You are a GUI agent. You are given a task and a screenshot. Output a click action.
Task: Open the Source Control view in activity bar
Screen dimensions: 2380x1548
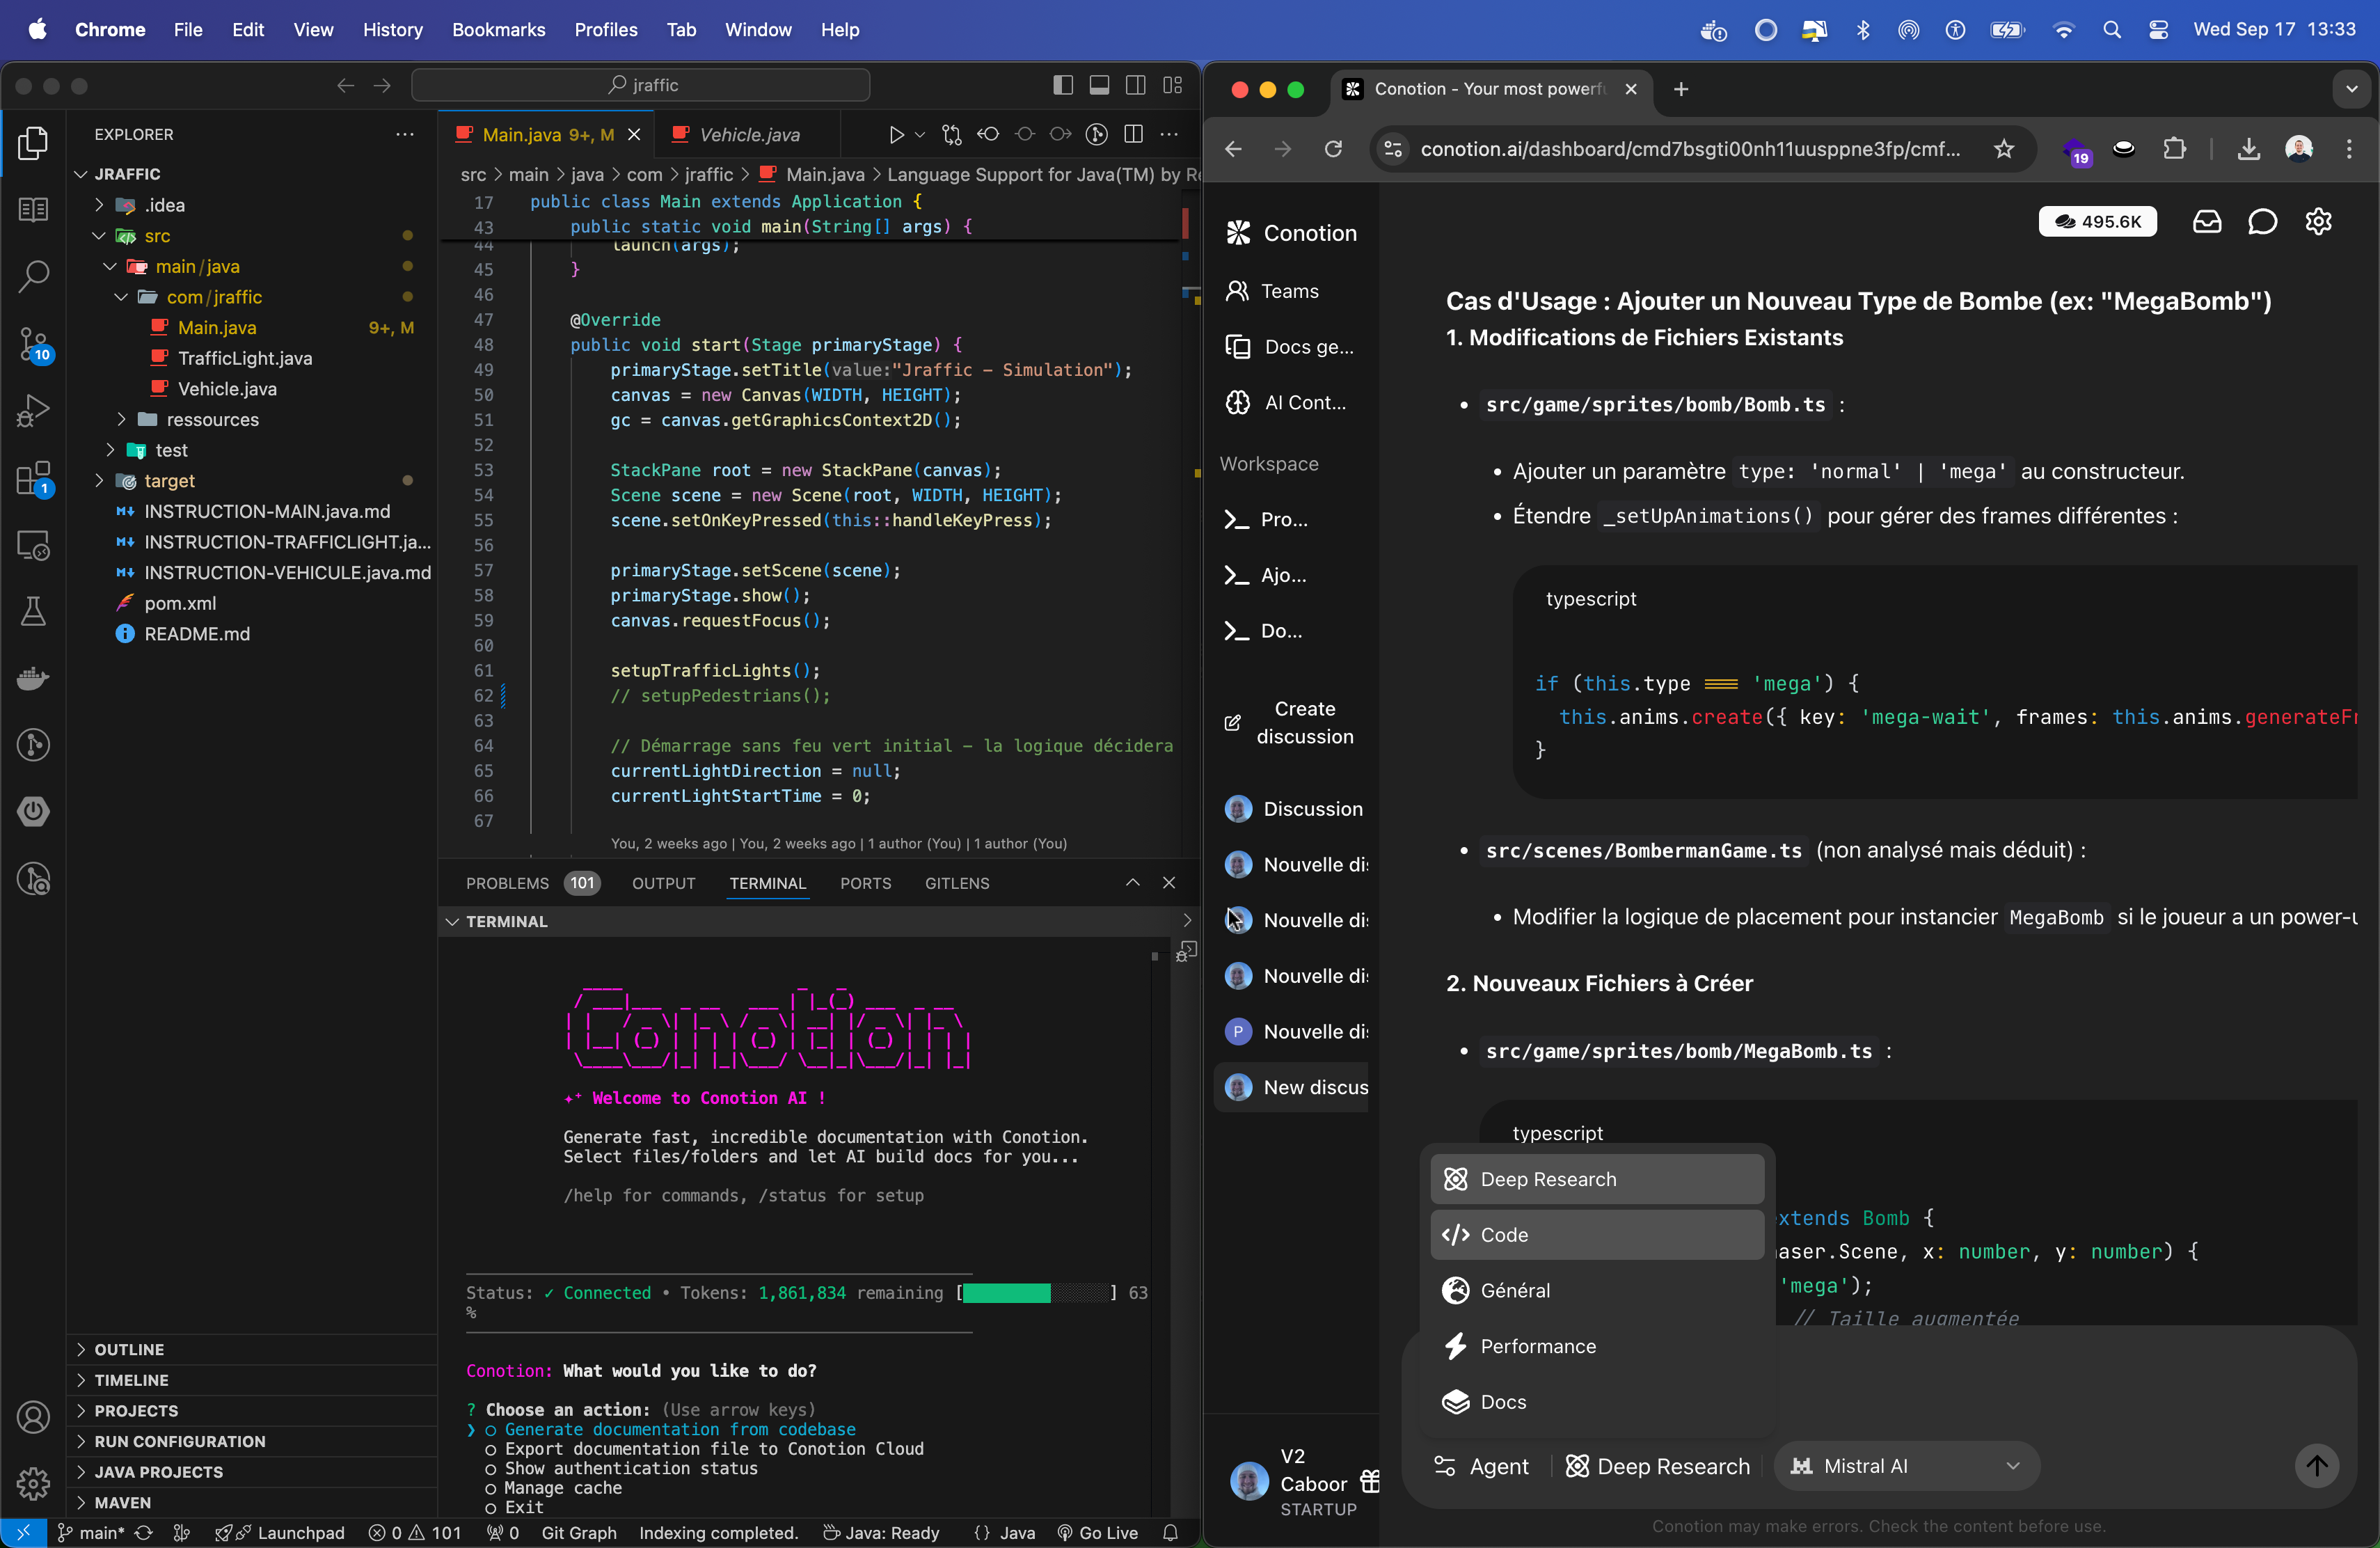point(33,344)
